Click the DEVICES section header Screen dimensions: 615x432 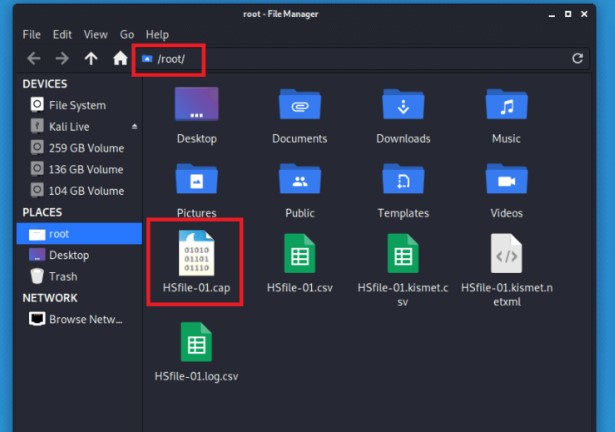point(45,84)
